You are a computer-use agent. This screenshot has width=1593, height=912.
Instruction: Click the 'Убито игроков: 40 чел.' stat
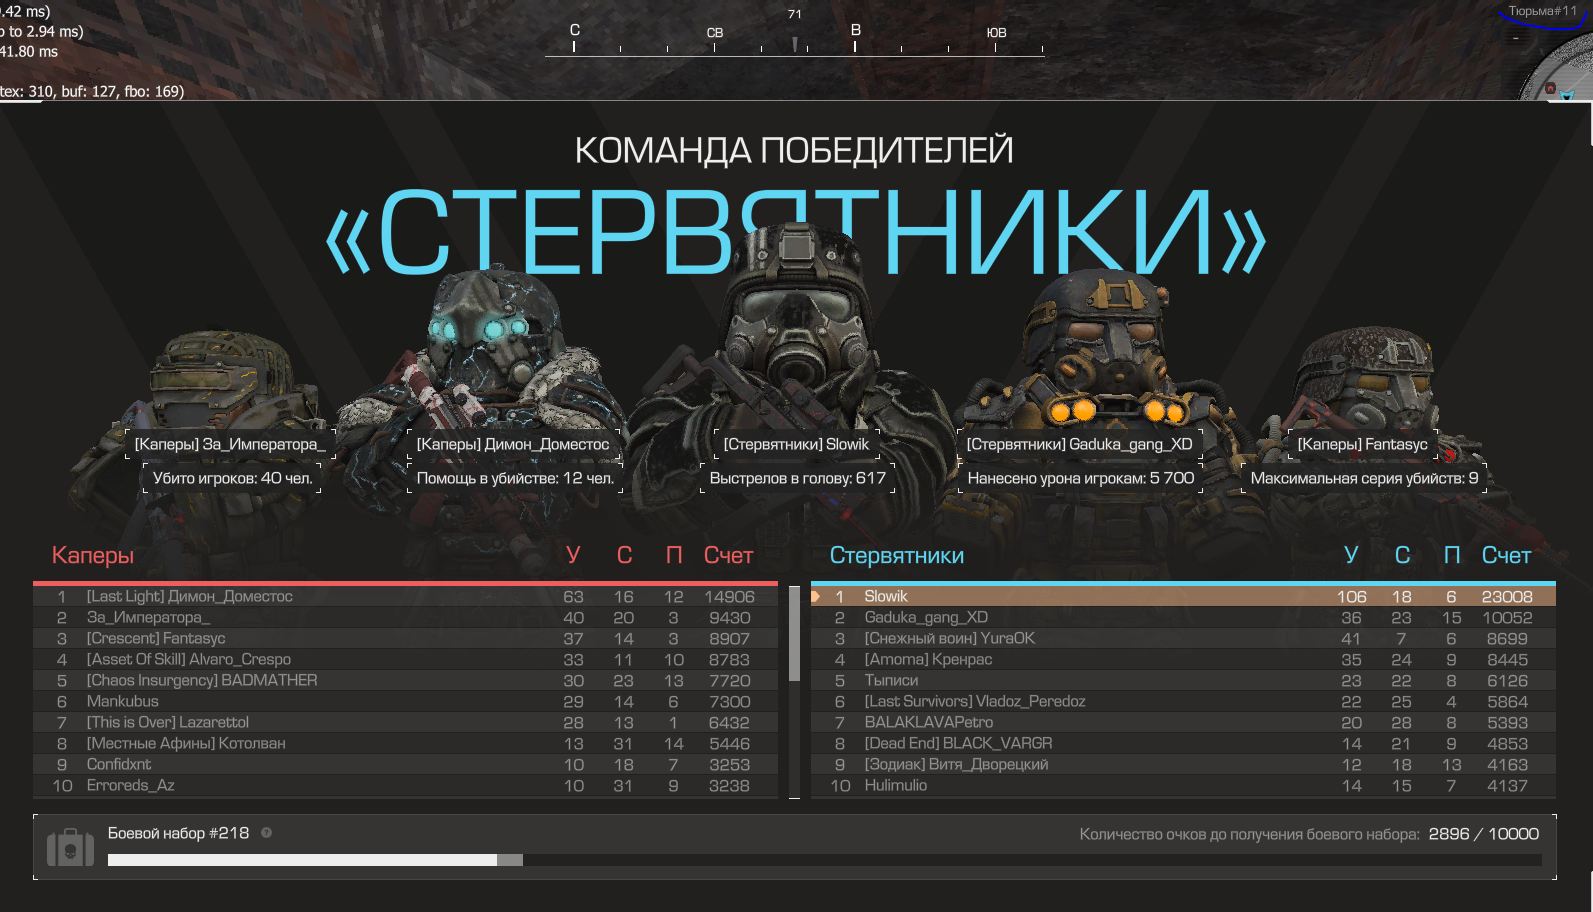coord(232,478)
